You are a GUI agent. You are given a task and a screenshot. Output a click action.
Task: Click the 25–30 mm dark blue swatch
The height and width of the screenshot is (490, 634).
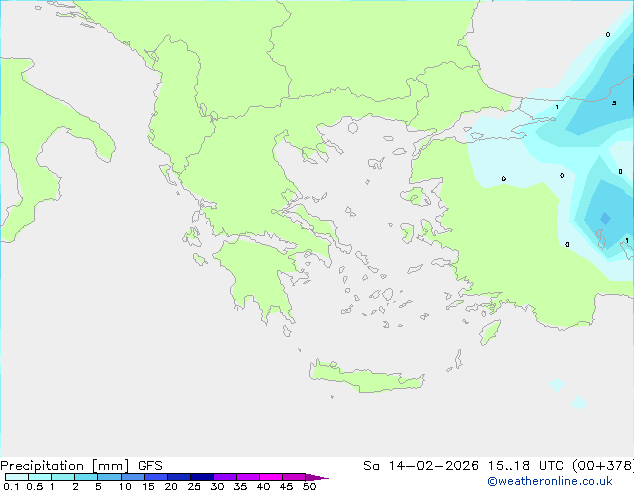[201, 477]
